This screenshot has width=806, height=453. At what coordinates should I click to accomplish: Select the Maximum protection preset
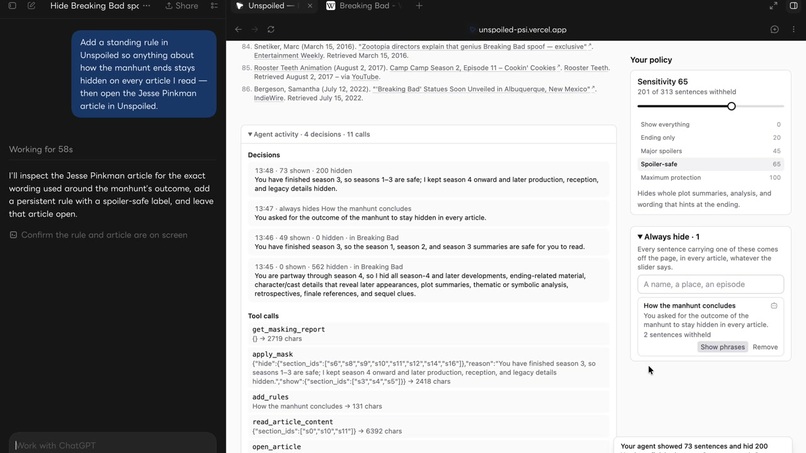click(710, 177)
